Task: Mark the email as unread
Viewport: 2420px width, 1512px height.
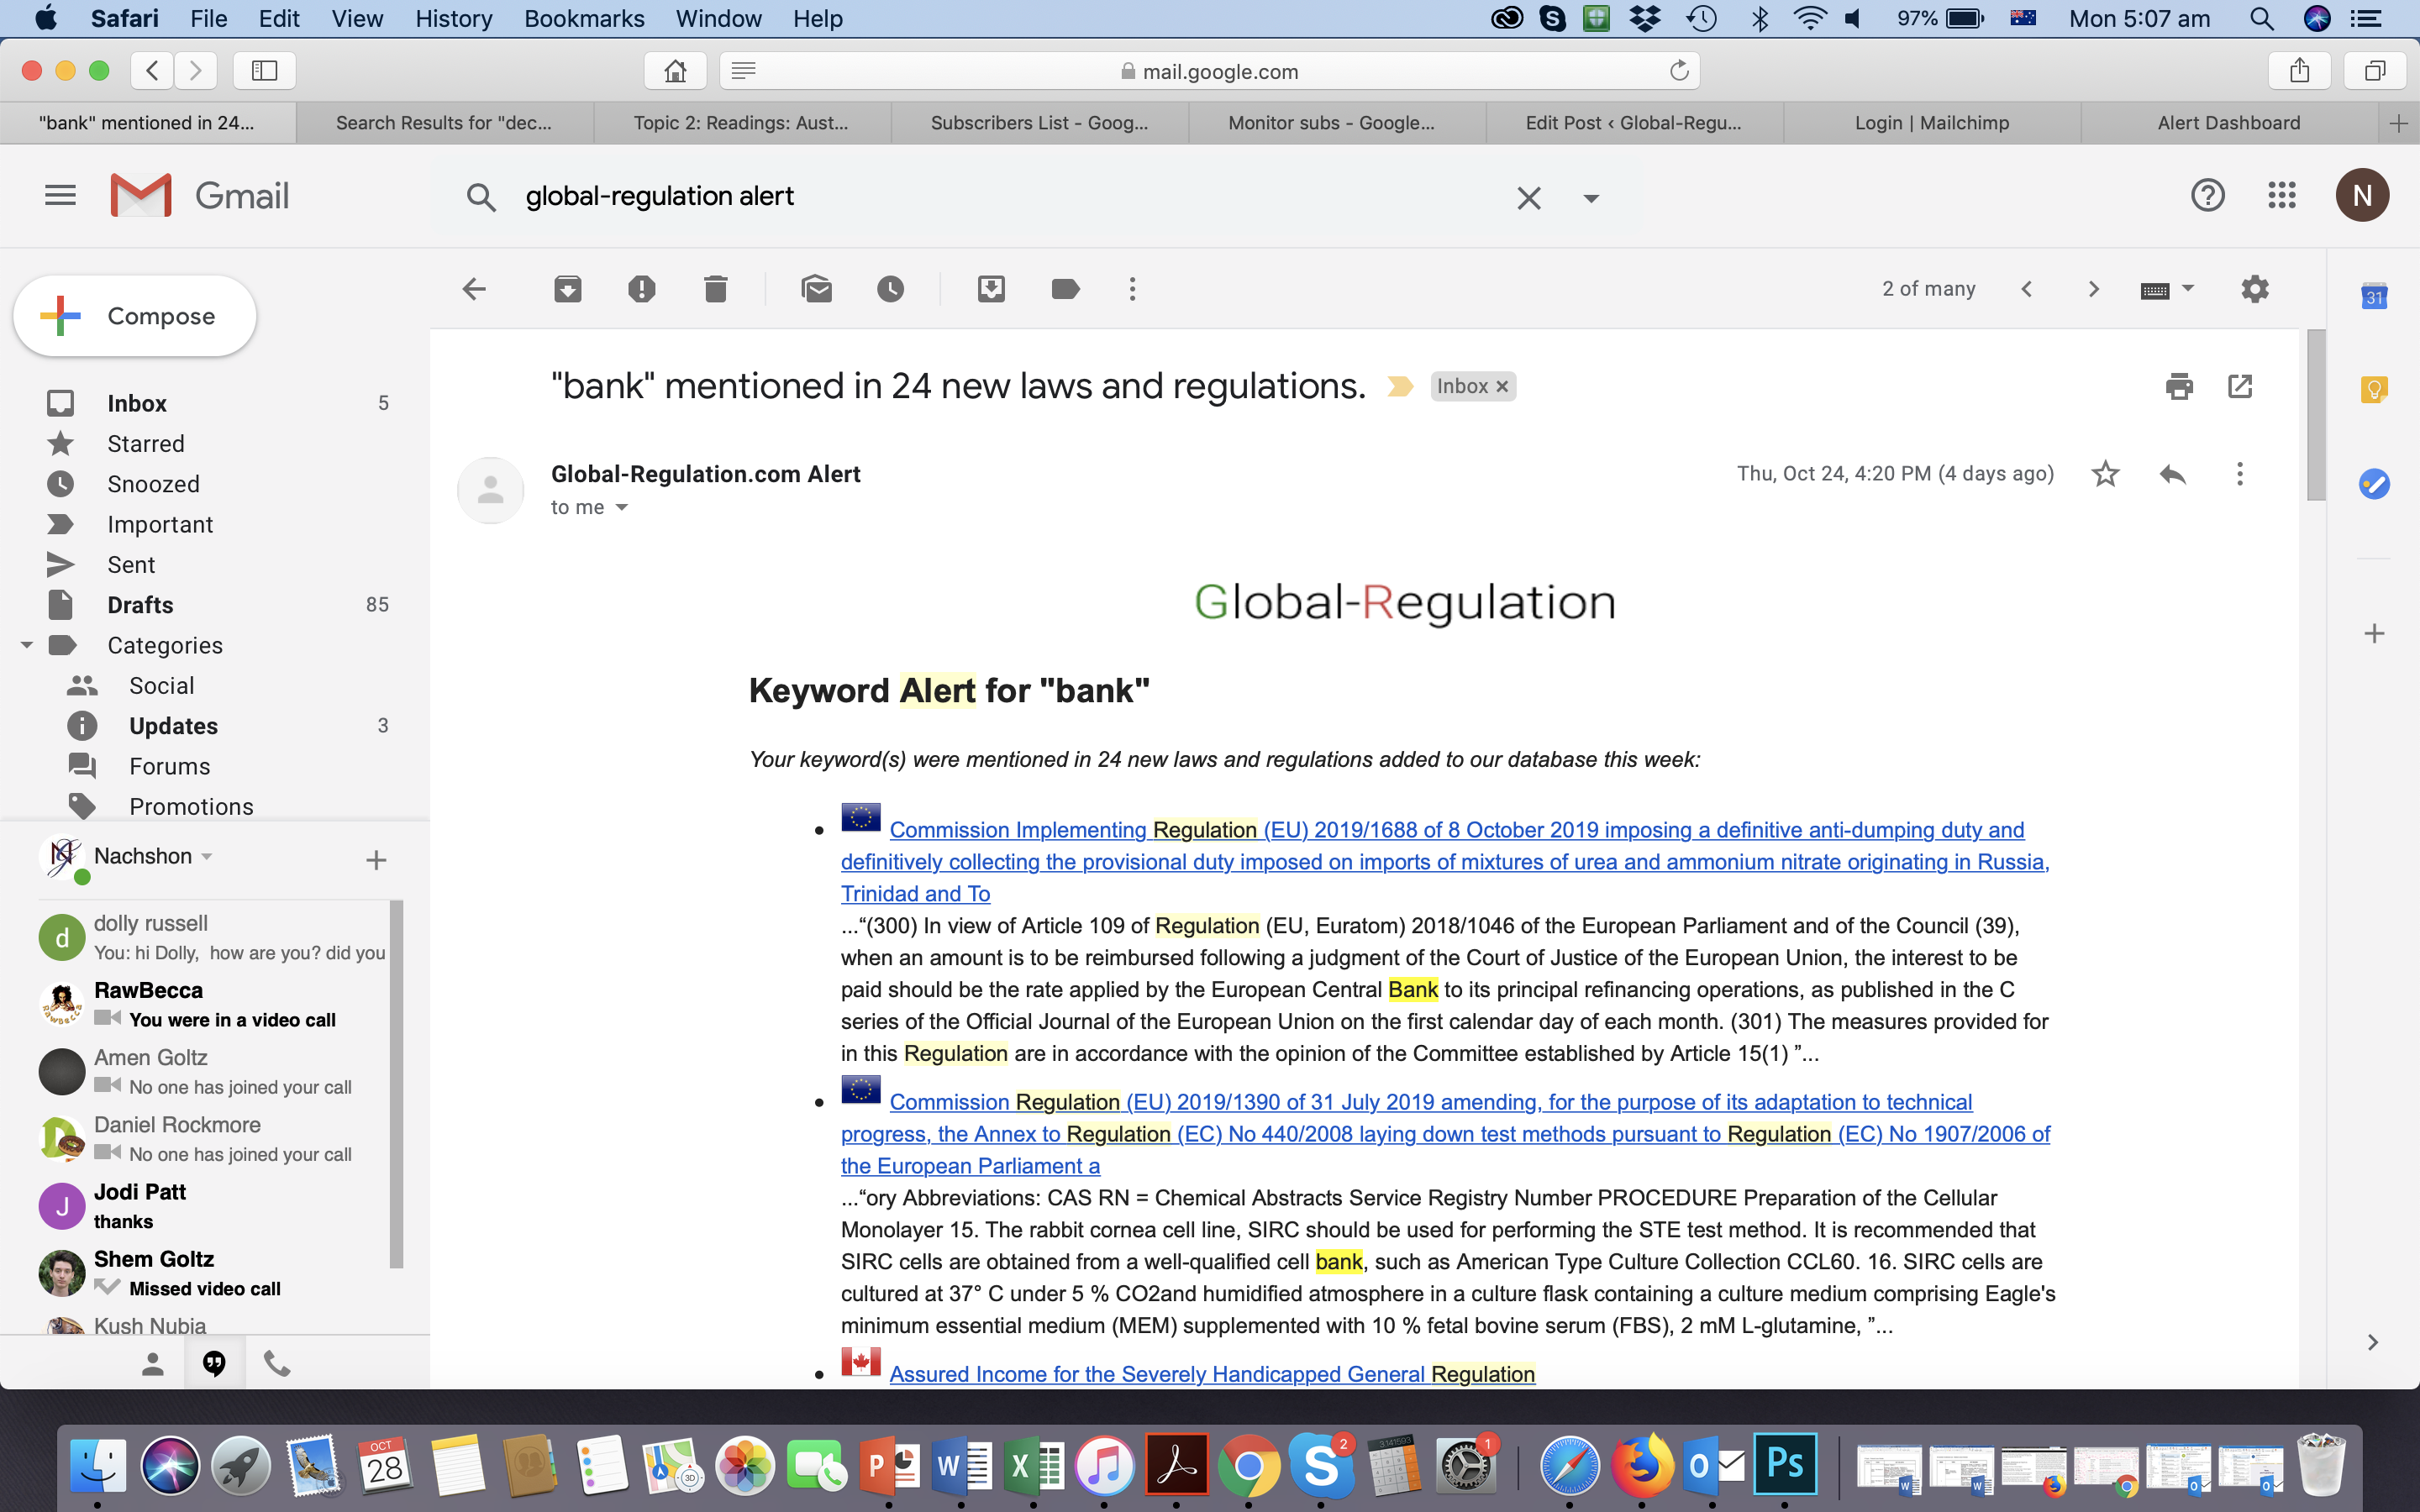Action: [x=817, y=290]
